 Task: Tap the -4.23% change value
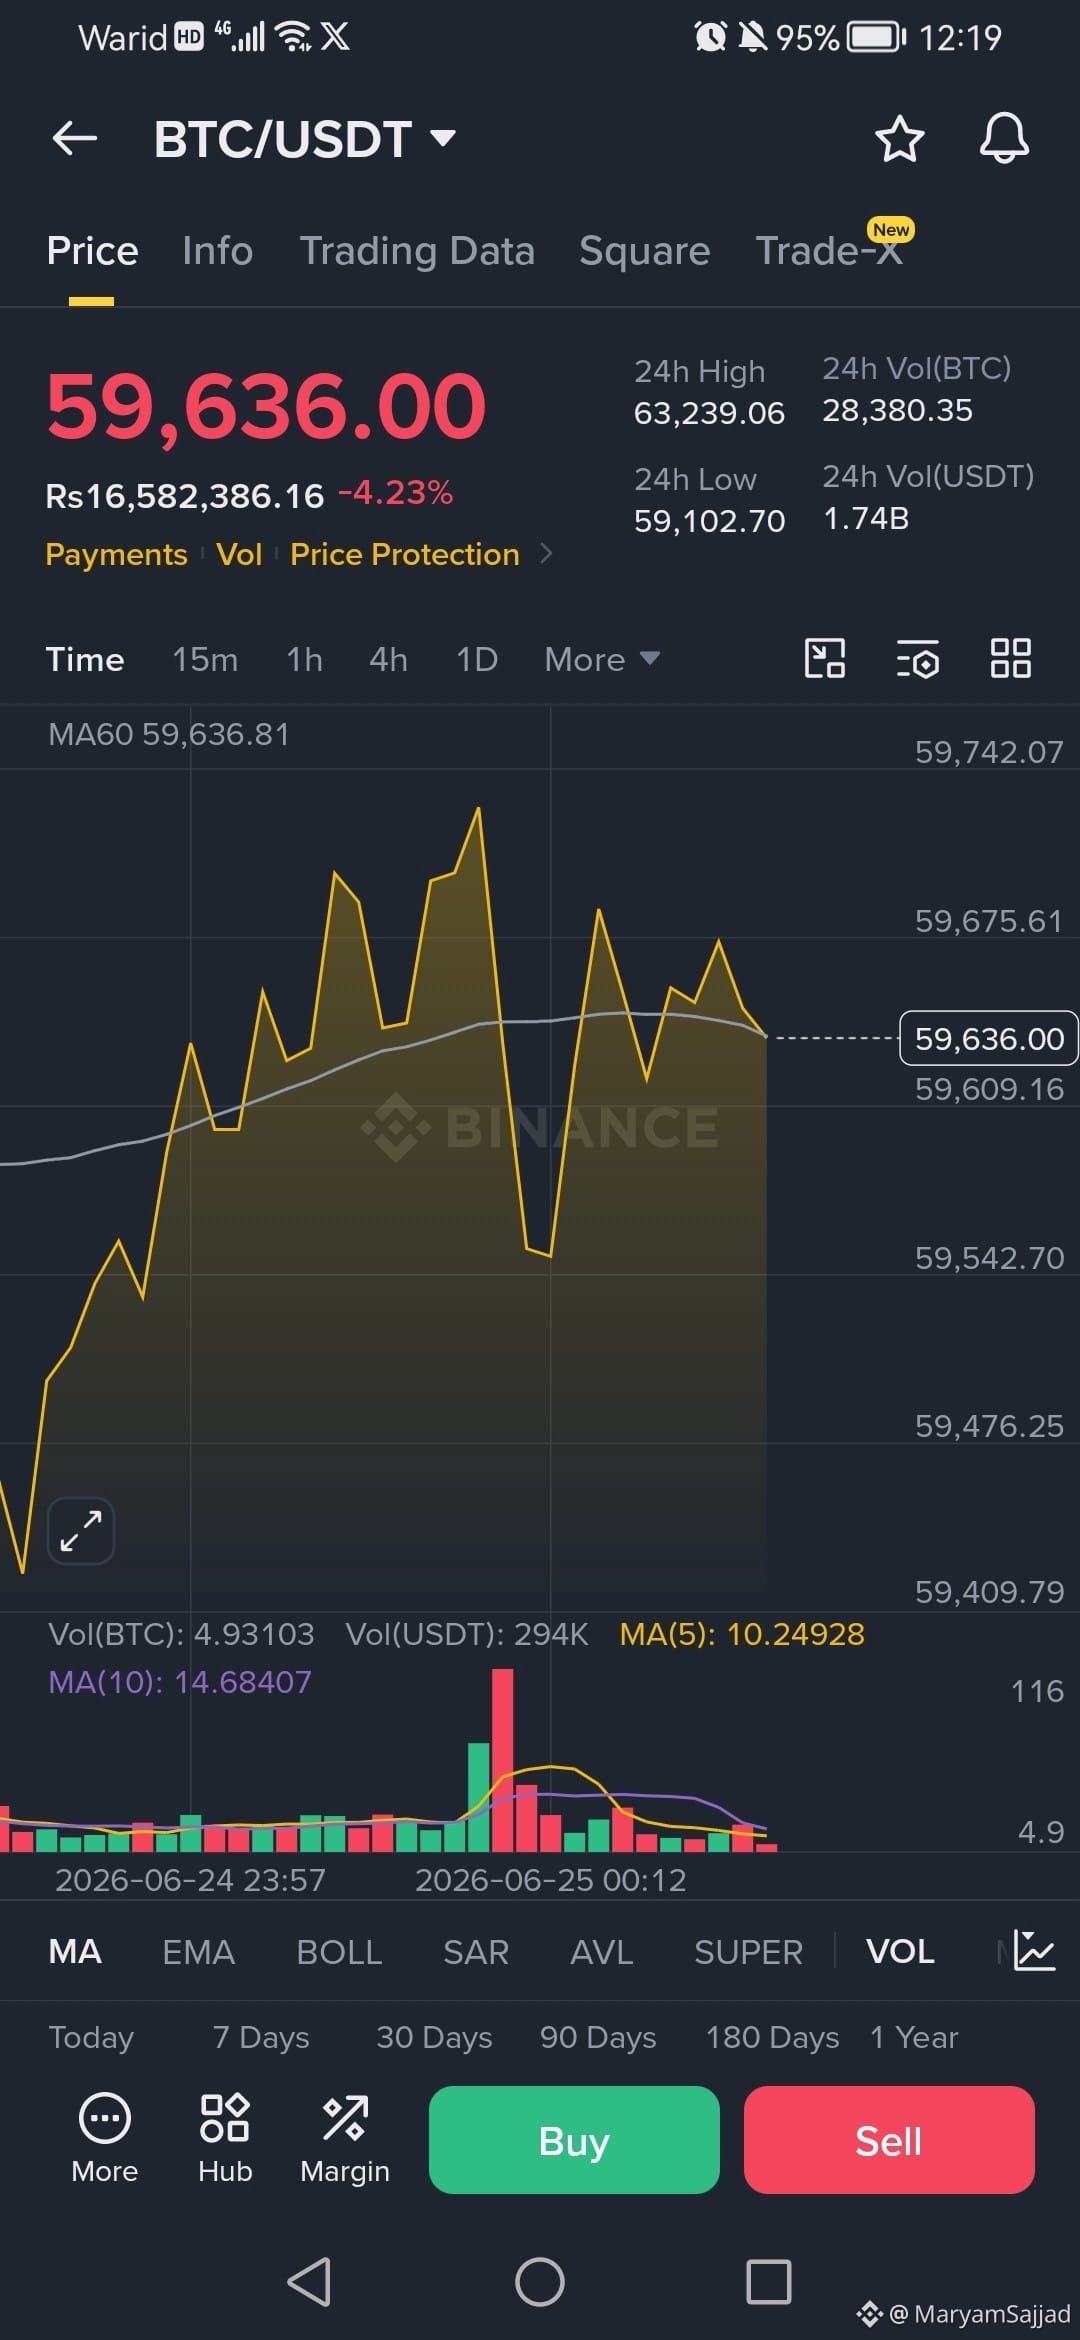point(395,493)
